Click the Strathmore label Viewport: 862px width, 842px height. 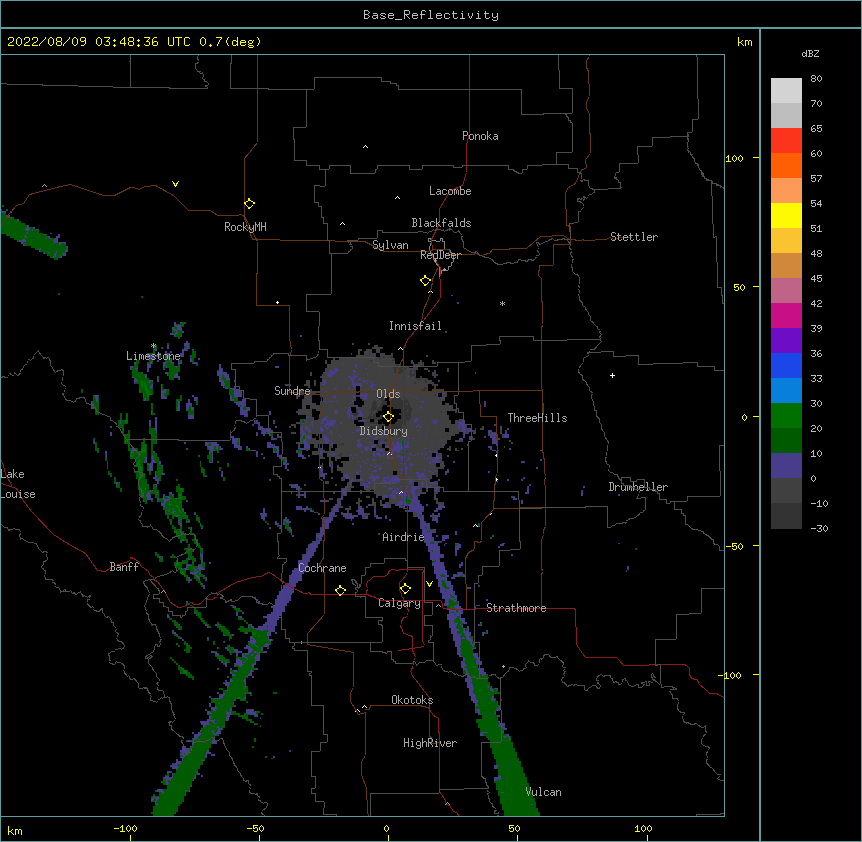pyautogui.click(x=516, y=608)
